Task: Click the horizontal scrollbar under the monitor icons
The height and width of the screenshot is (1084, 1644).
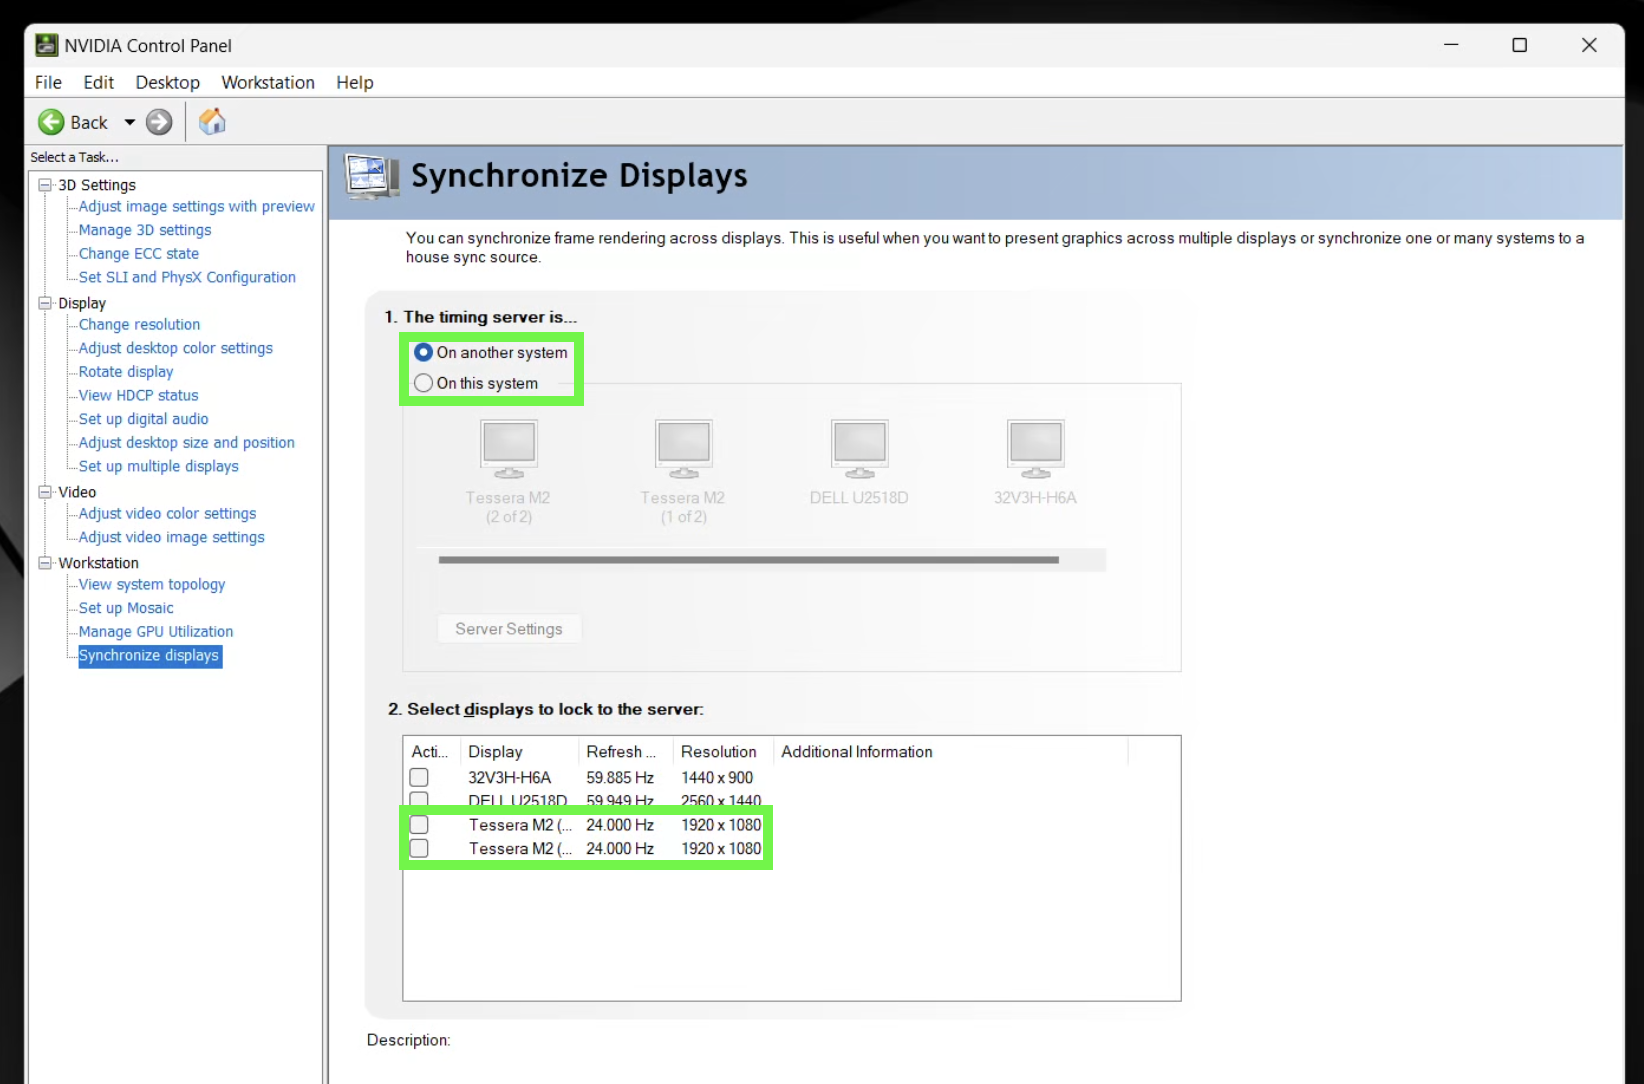Action: (x=748, y=560)
